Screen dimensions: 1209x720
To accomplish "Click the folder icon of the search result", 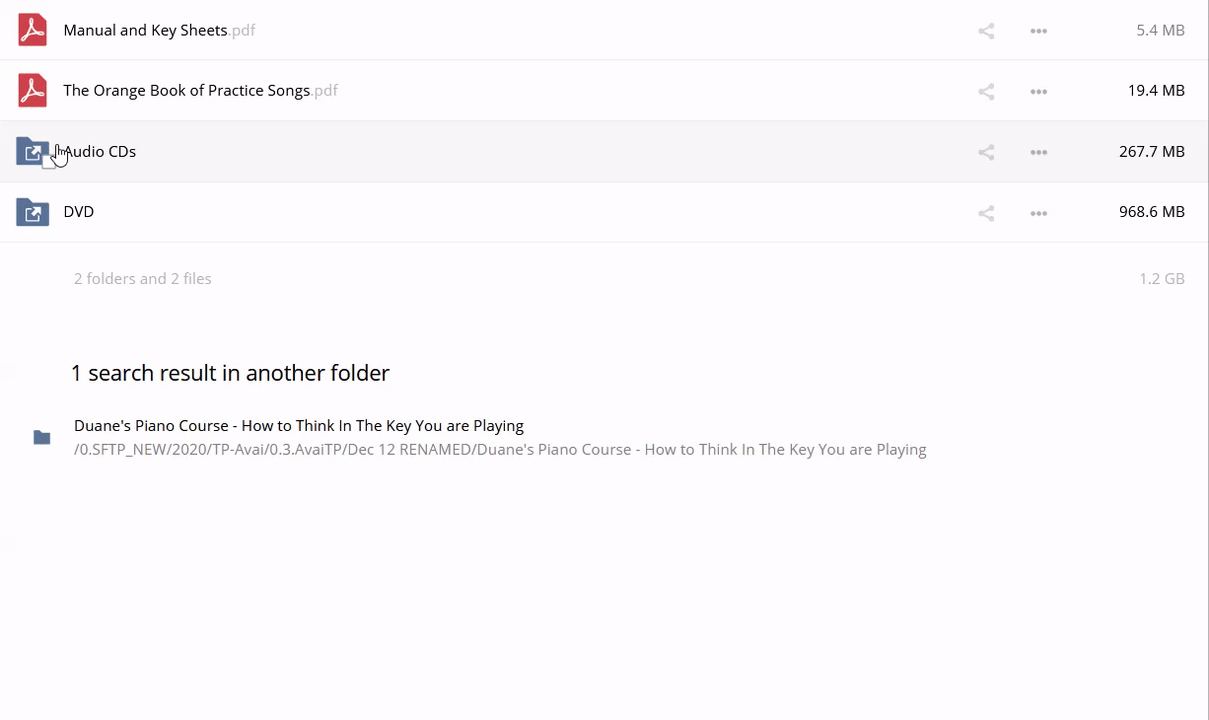I will tap(42, 437).
